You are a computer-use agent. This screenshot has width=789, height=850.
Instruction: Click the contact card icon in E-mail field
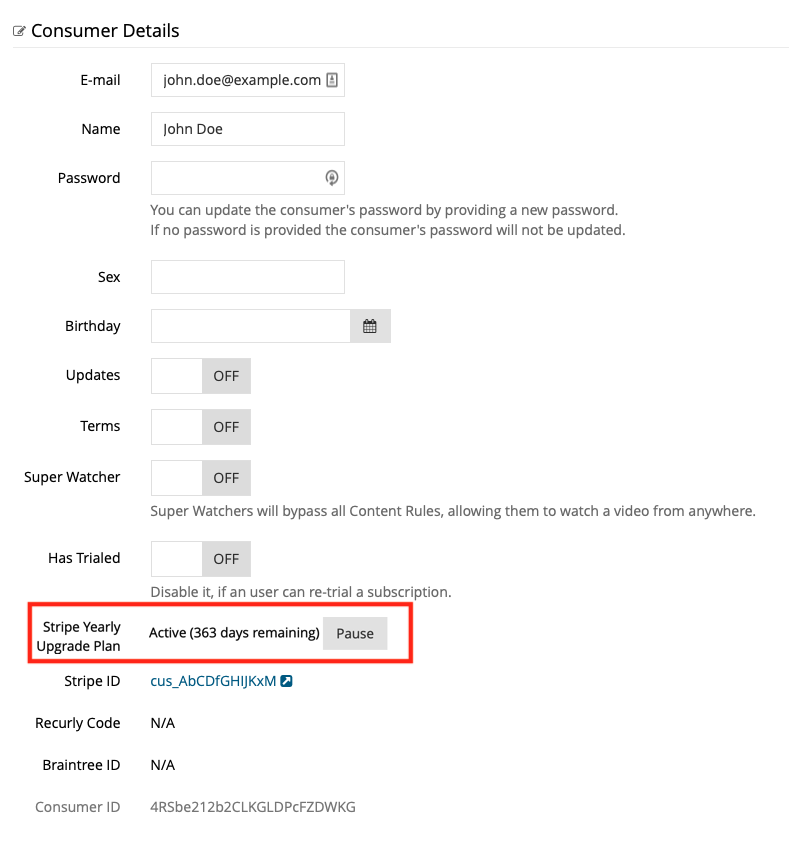332,80
